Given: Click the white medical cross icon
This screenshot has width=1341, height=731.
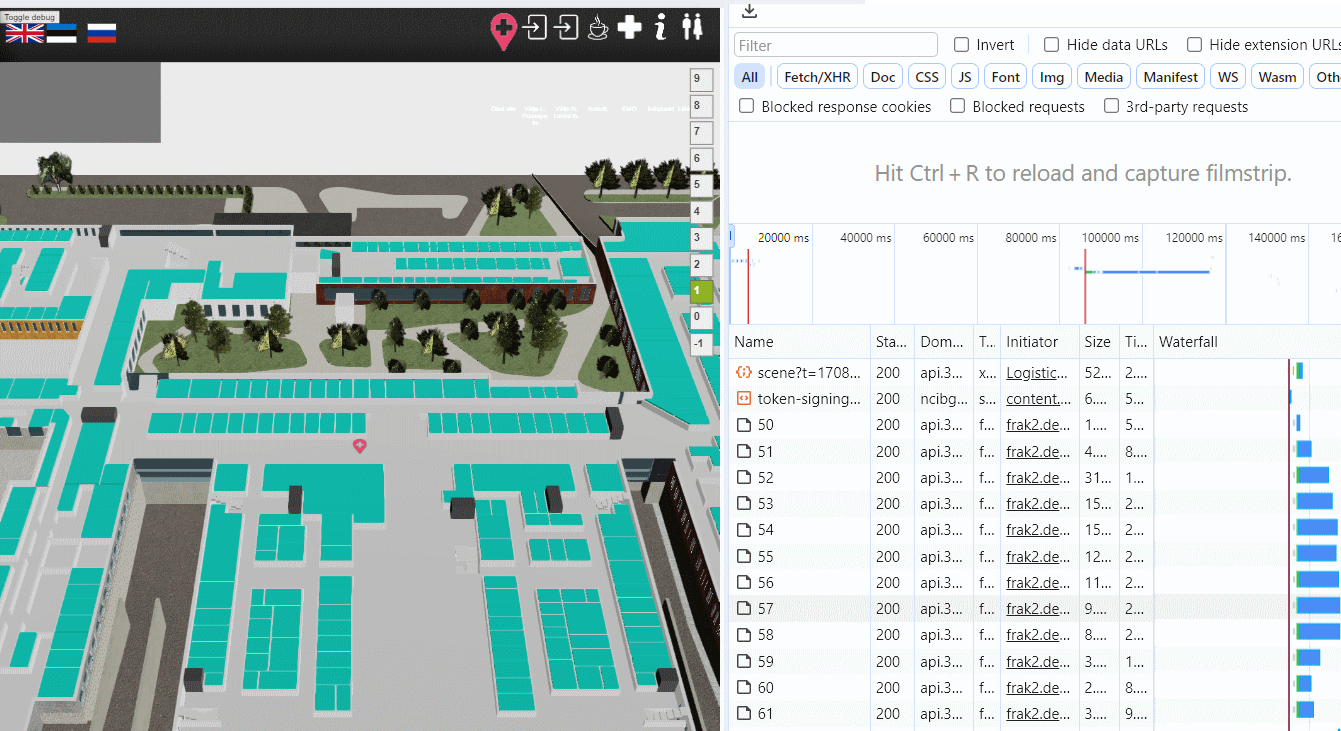Looking at the screenshot, I should pyautogui.click(x=629, y=27).
